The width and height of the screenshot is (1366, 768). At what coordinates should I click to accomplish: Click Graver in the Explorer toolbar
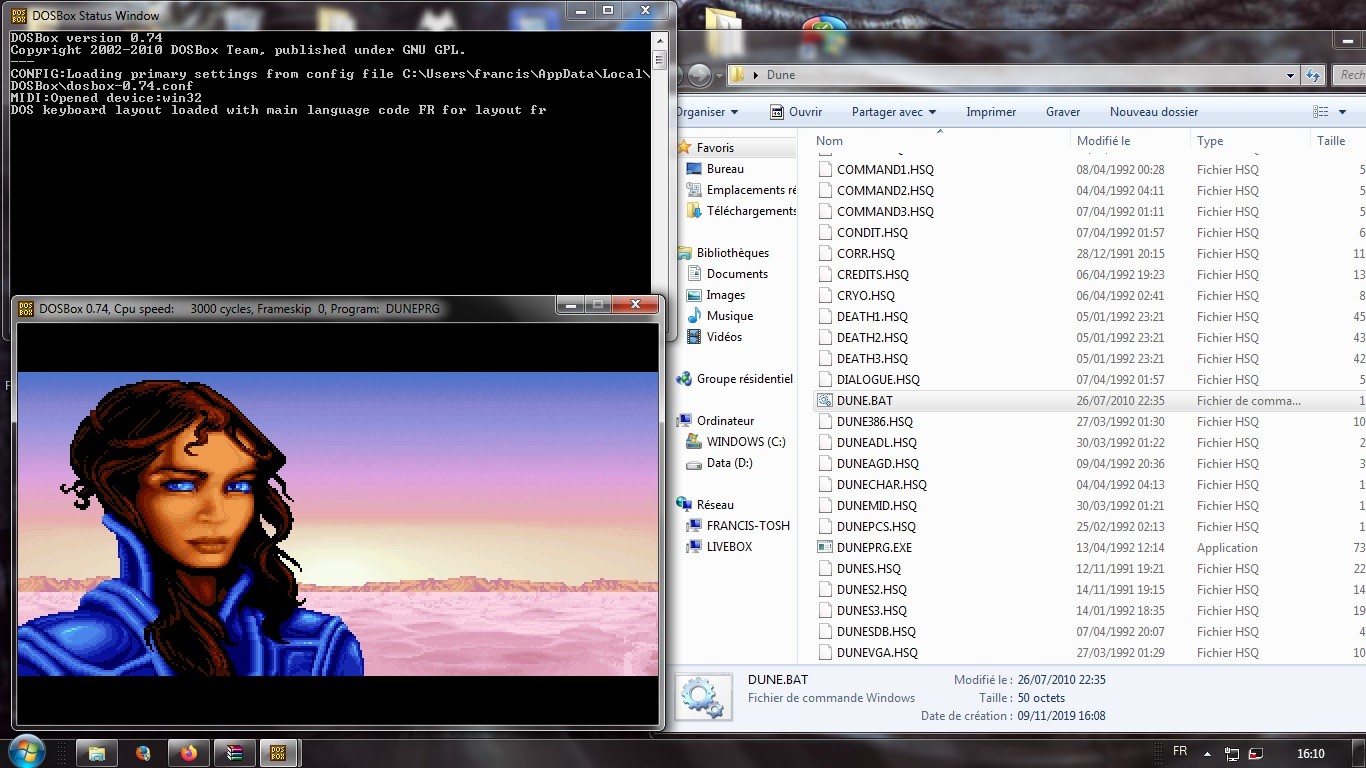coord(1063,112)
